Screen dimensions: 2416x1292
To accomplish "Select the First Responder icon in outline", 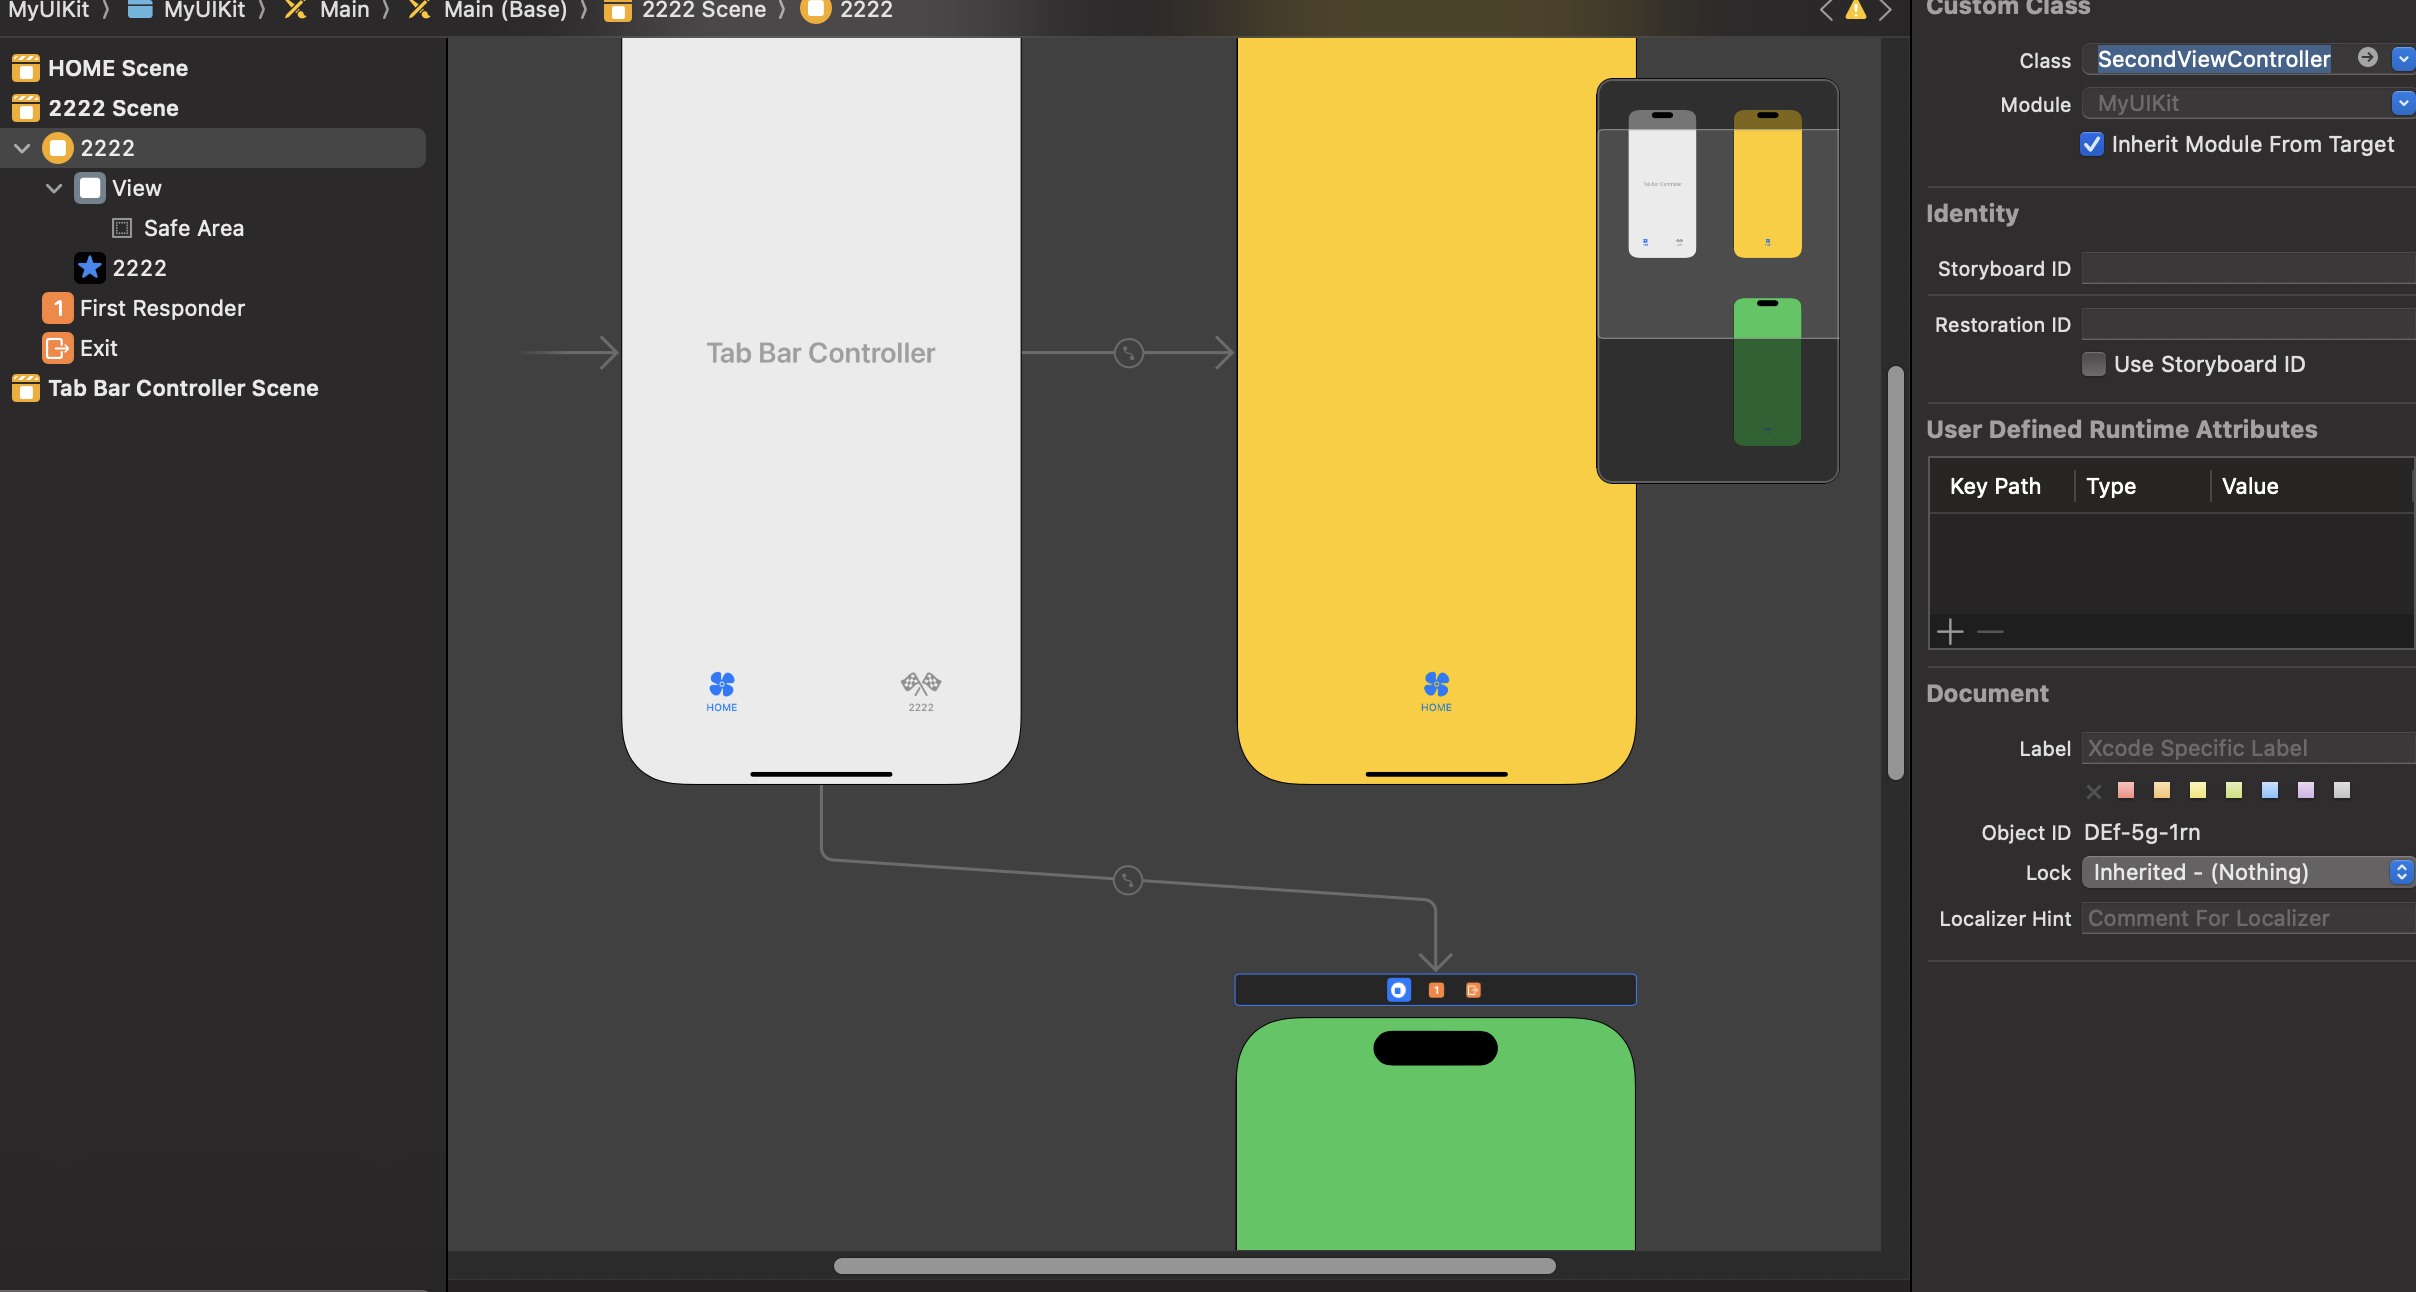I will pos(57,308).
